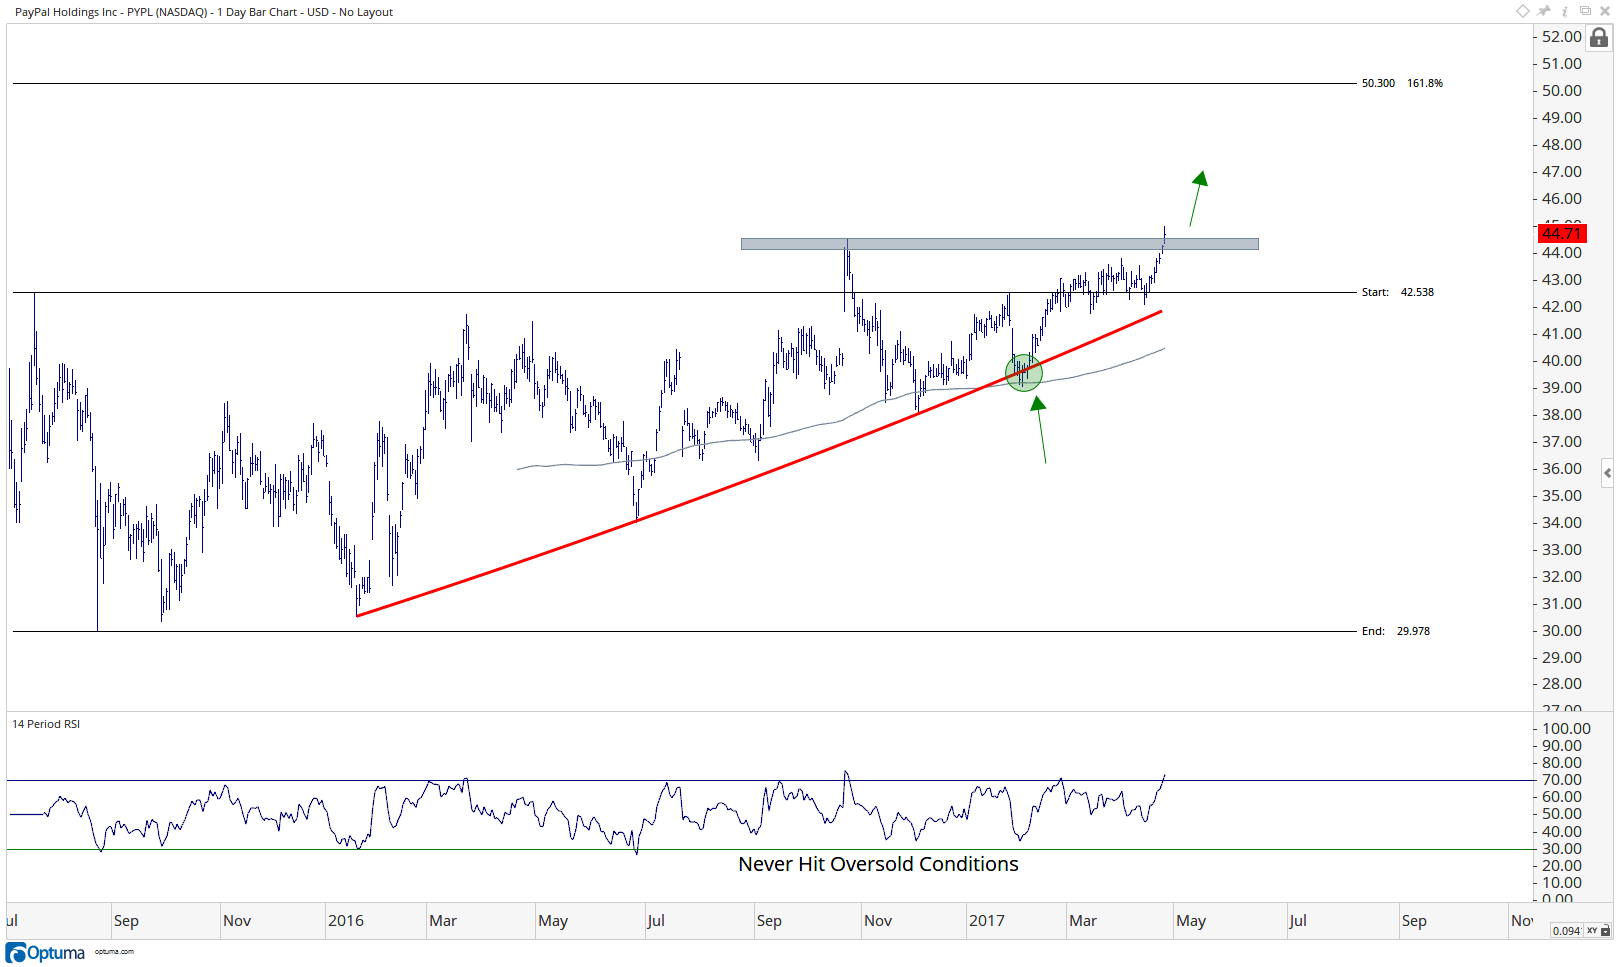The image size is (1620, 967).
Task: Click '2016' on the date axis
Action: (x=346, y=921)
